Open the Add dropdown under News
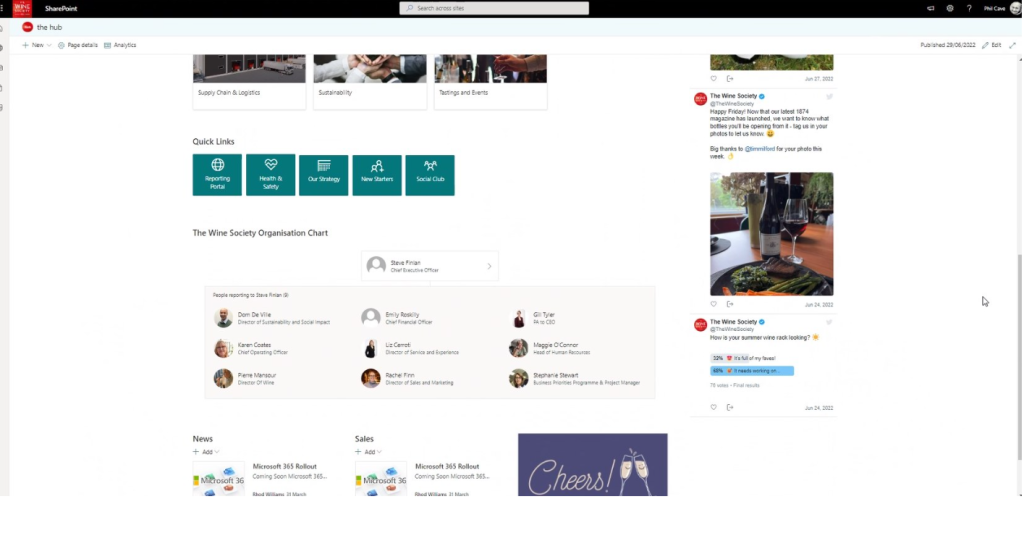 coord(206,451)
